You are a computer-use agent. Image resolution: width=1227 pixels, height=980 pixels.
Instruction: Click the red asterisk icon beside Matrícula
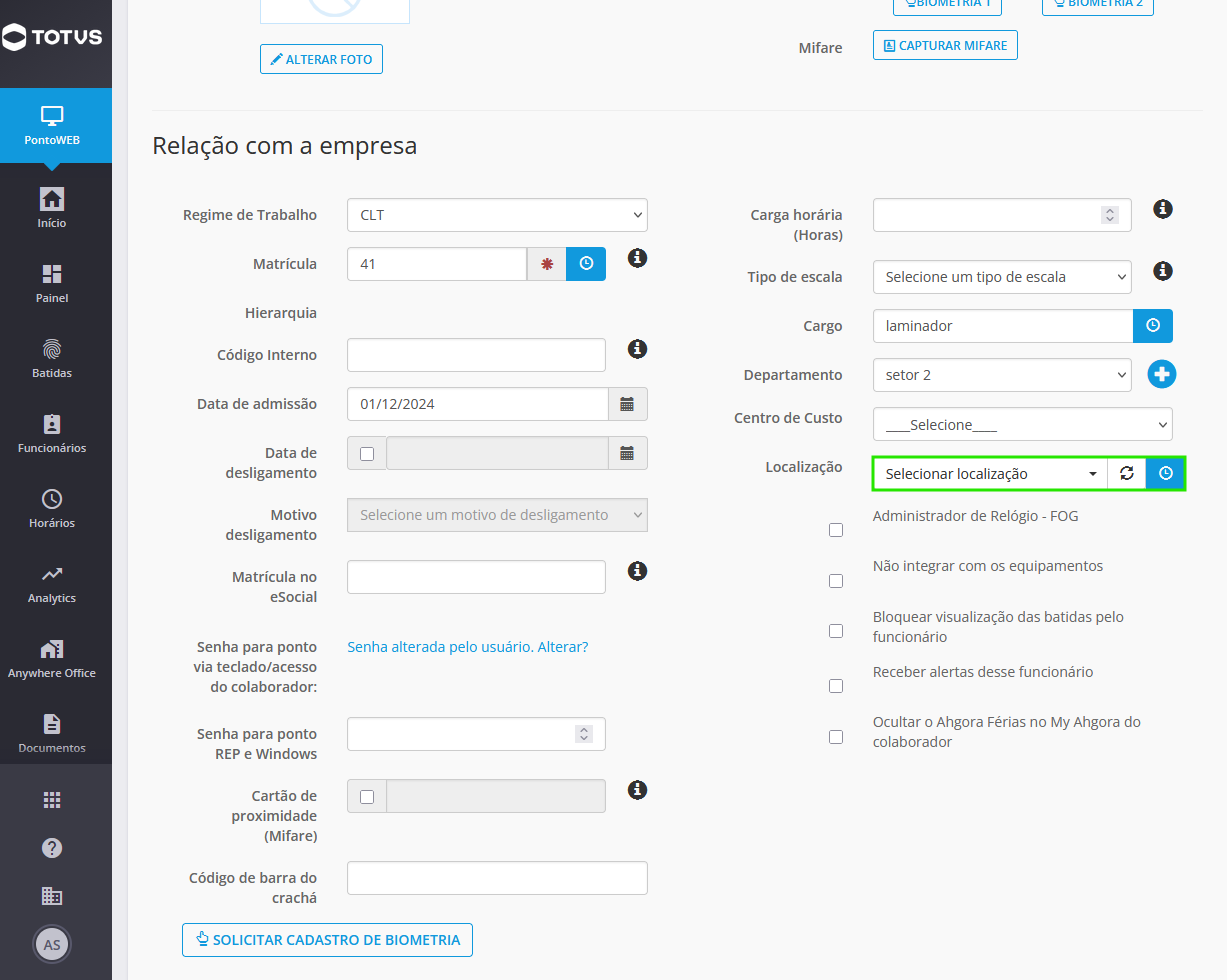pos(547,264)
